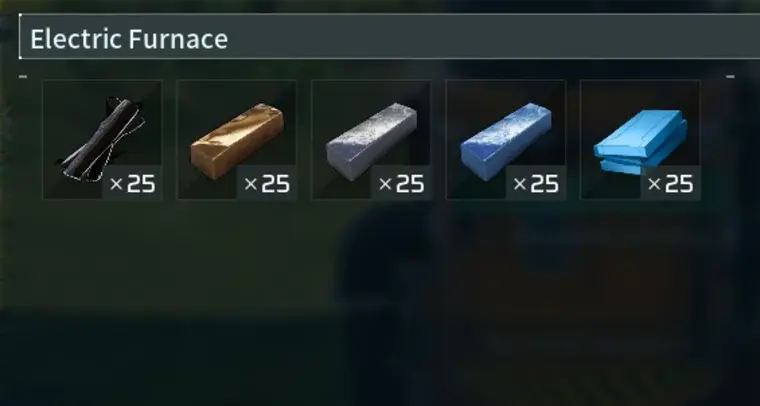
Task: Click the × symbol in the silver ingot's badge
Action: pyautogui.click(x=385, y=184)
